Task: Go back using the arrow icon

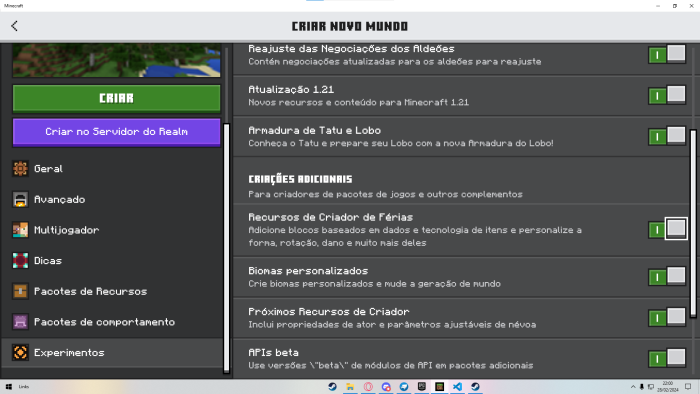Action: point(14,26)
